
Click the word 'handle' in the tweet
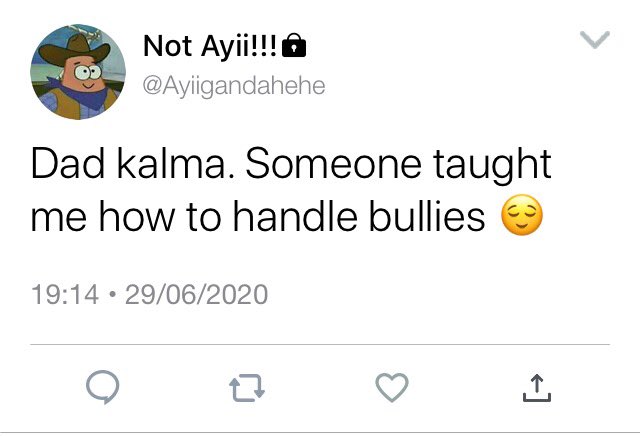[x=295, y=216]
